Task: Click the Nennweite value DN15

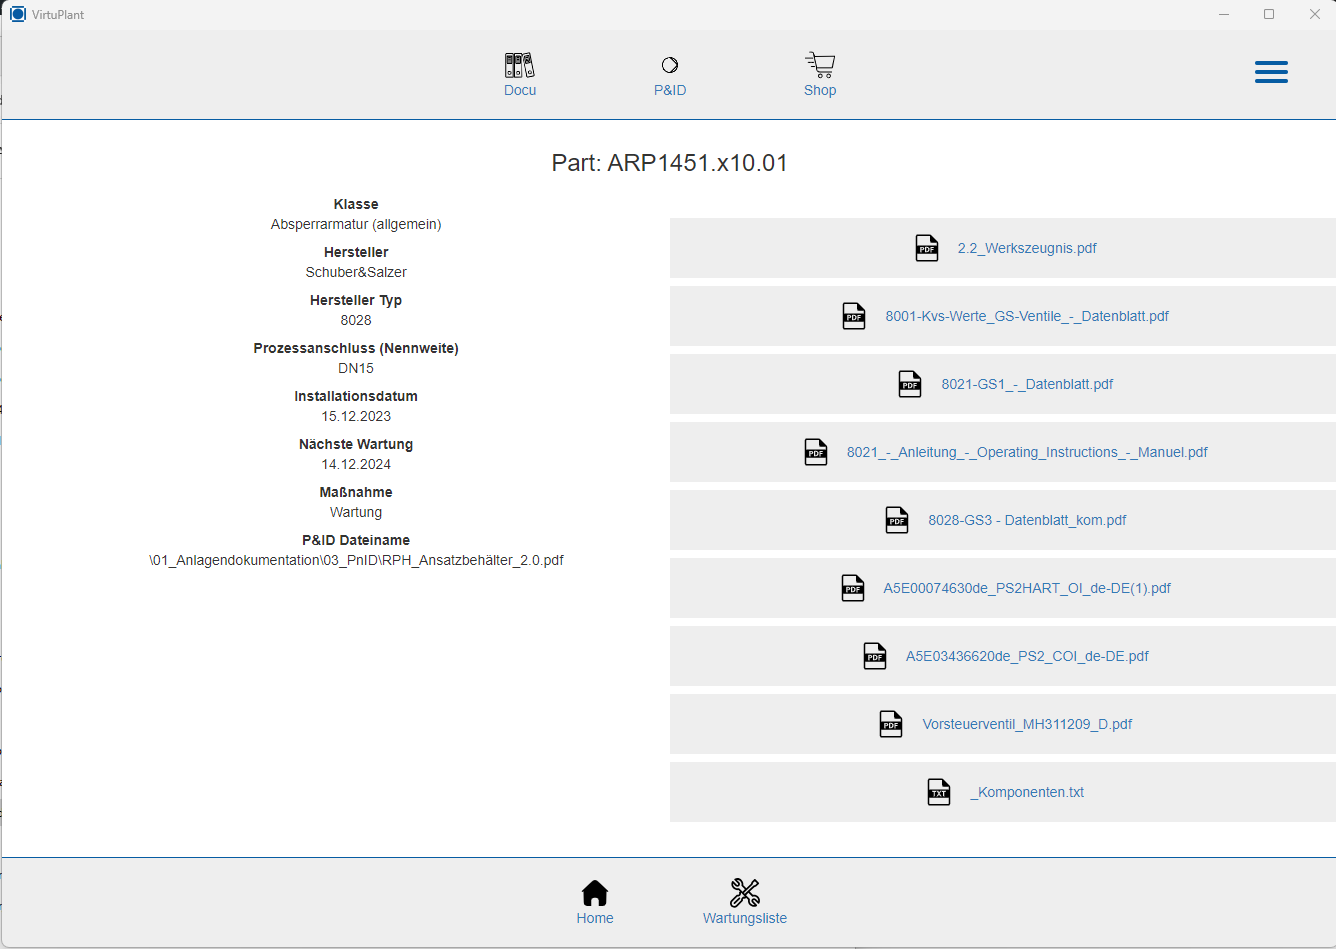Action: [356, 368]
